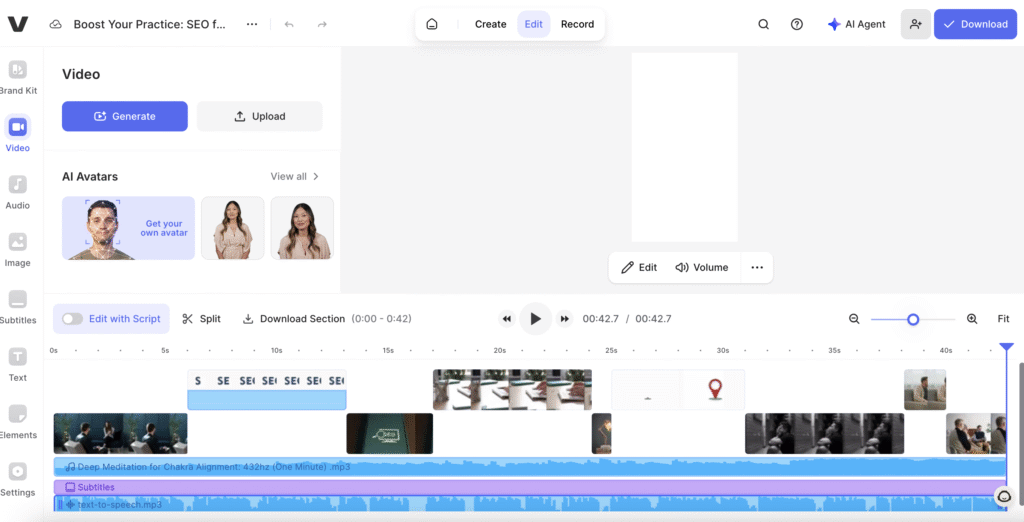Switch to the Record tab
1024x522 pixels.
tap(577, 24)
